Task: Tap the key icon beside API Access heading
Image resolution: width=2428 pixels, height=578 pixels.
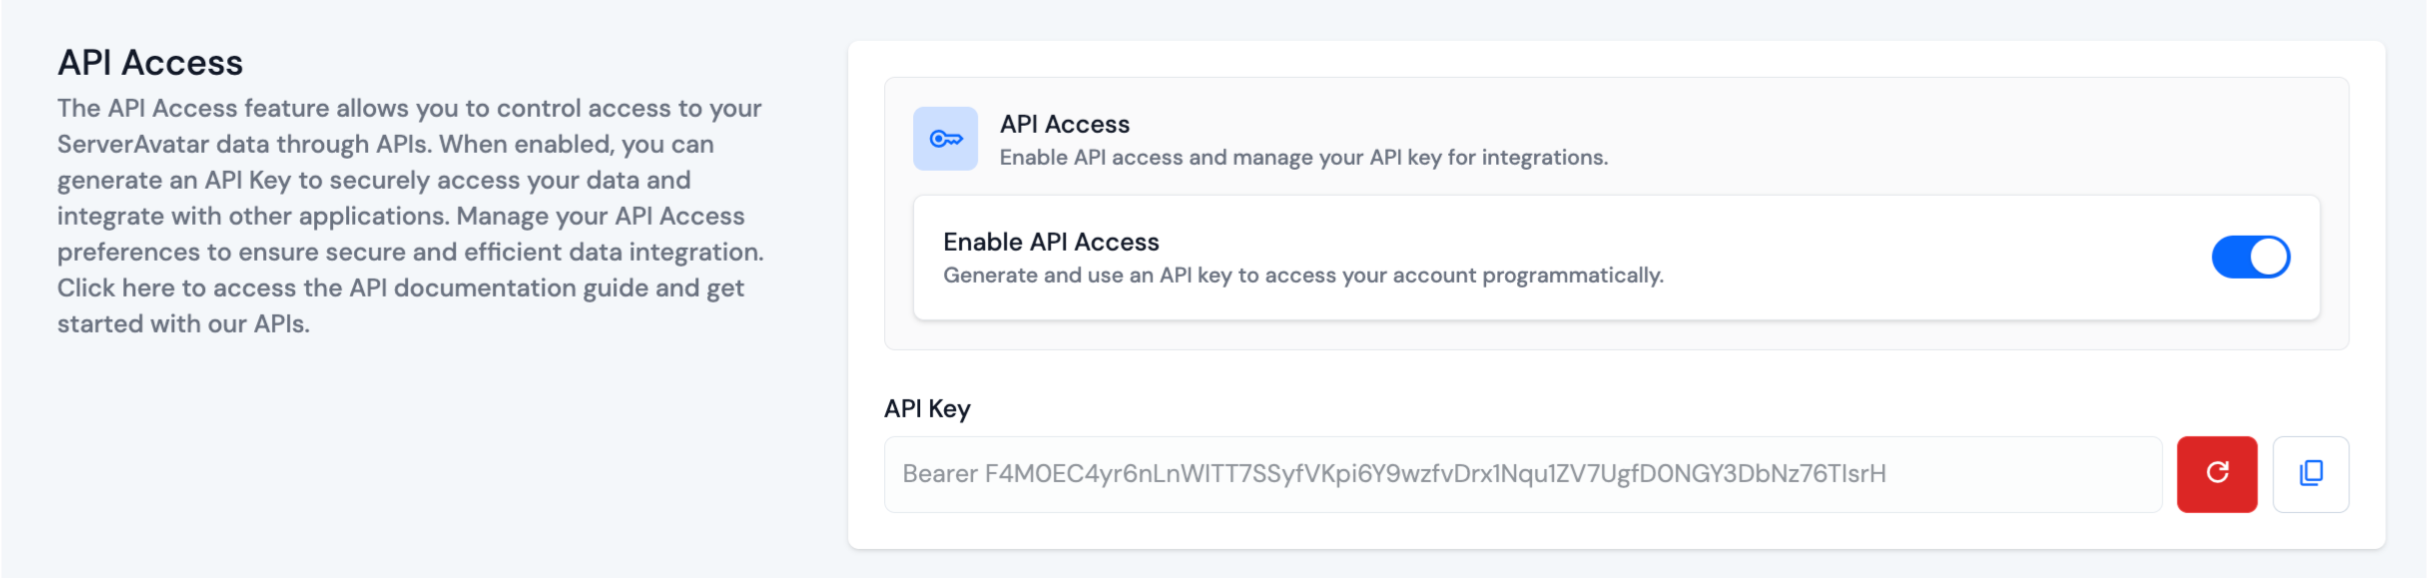Action: (944, 138)
